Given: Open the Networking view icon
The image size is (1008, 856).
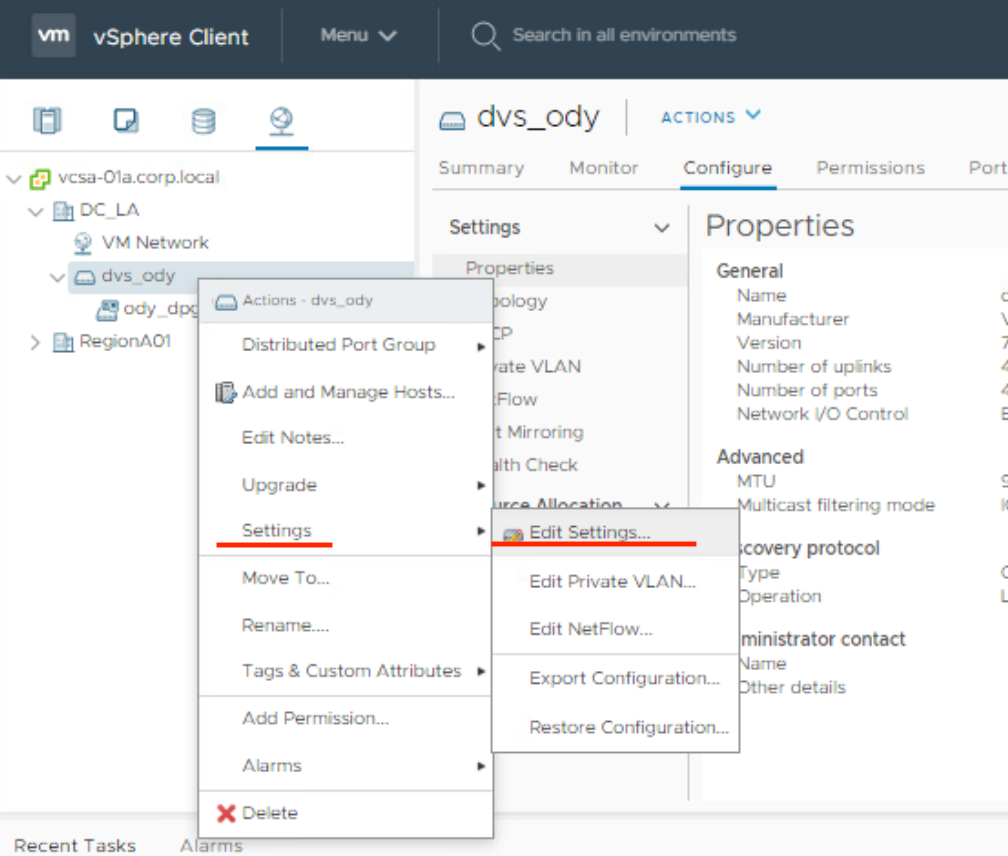Looking at the screenshot, I should point(282,121).
